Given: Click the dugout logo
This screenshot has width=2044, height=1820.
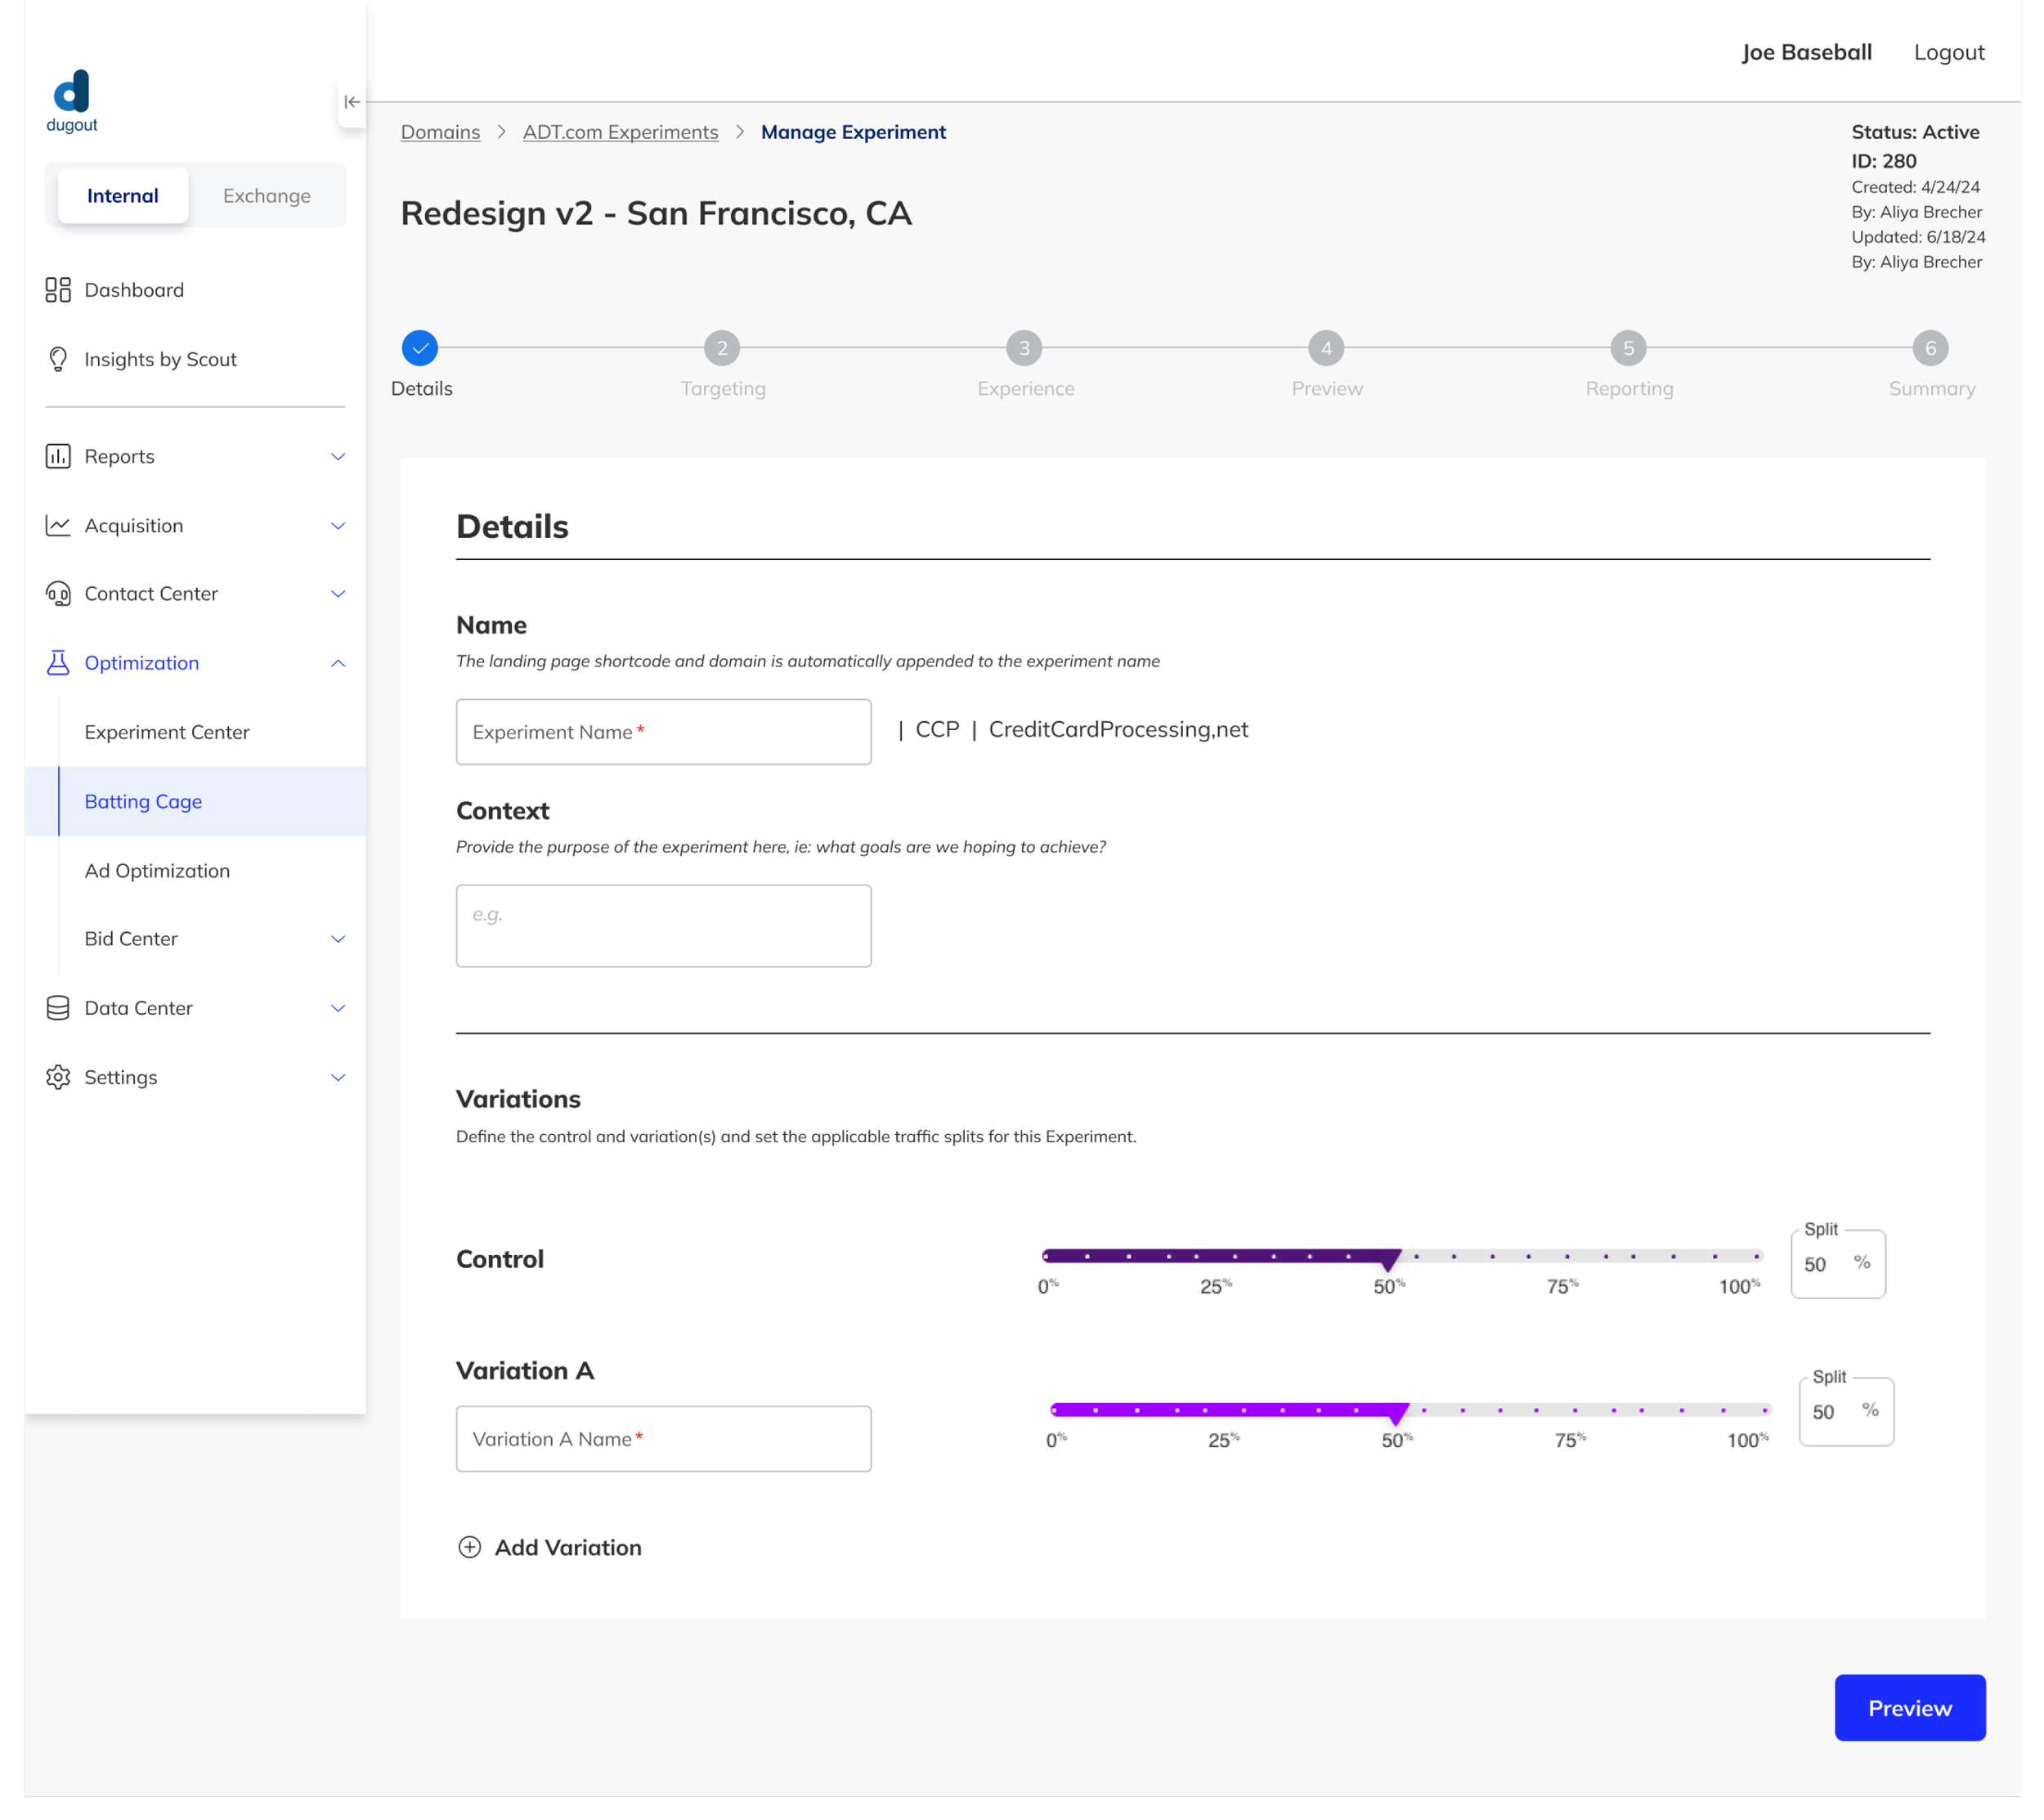Looking at the screenshot, I should point(72,100).
